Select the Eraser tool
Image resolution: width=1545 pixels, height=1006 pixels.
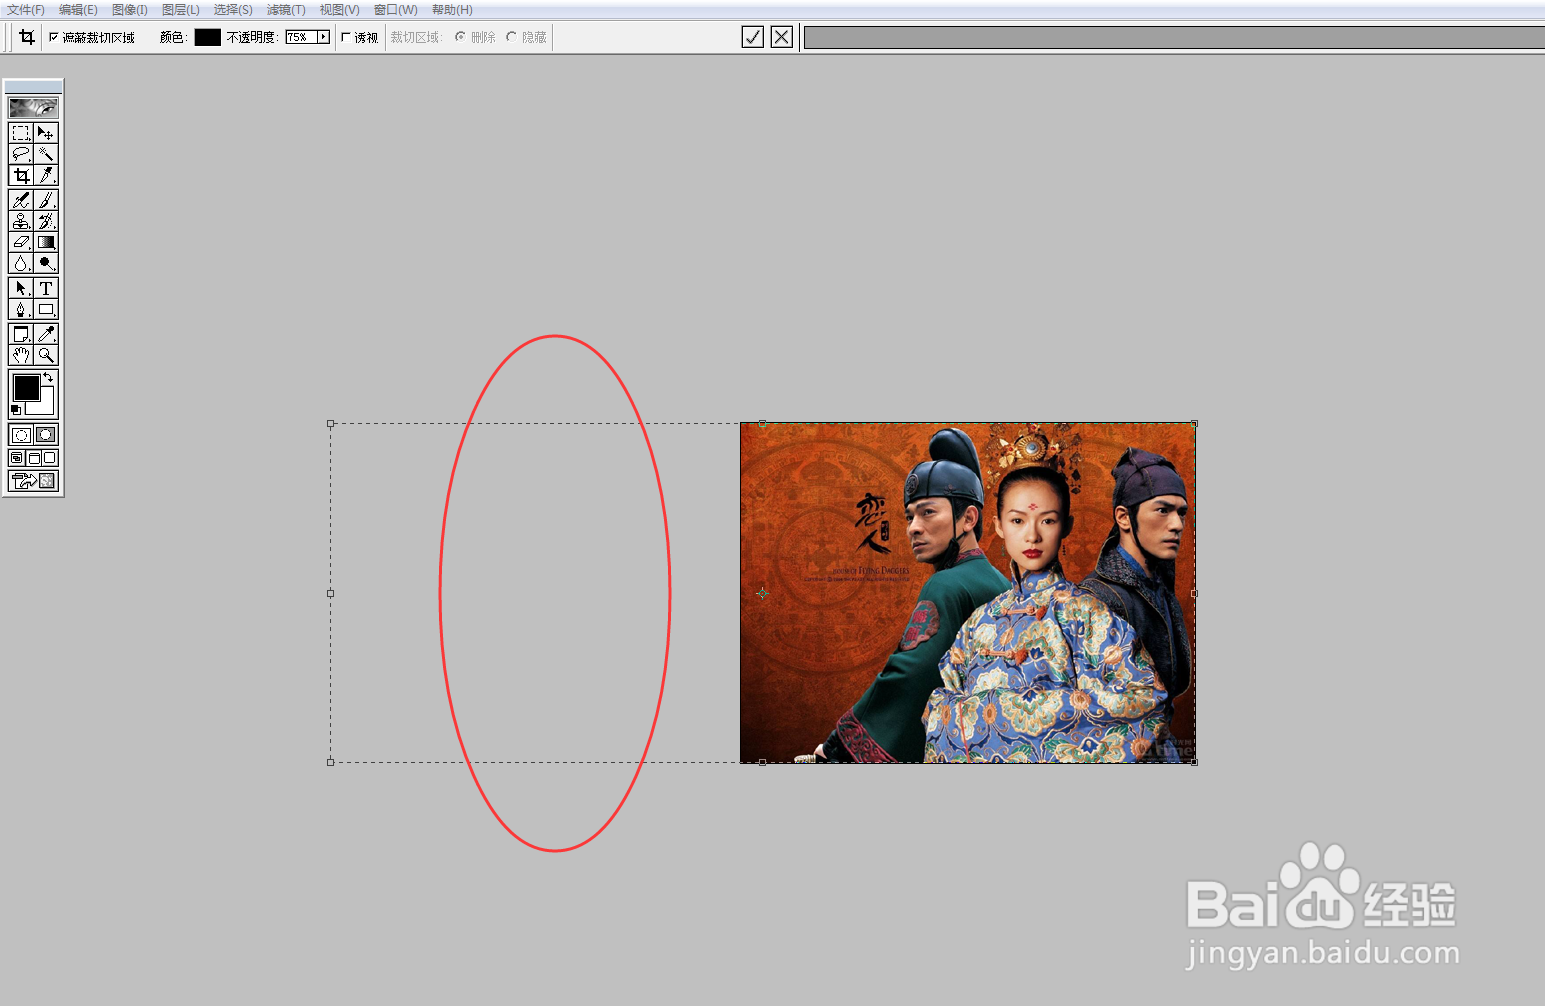tap(21, 242)
